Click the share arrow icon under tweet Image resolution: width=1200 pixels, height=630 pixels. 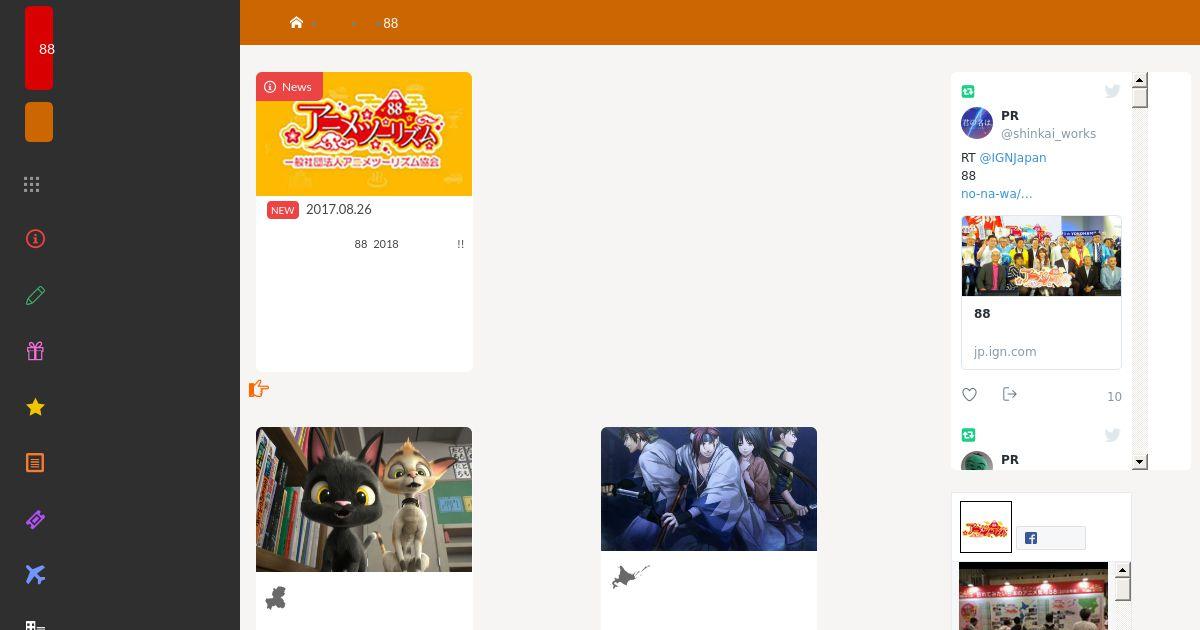(1009, 394)
